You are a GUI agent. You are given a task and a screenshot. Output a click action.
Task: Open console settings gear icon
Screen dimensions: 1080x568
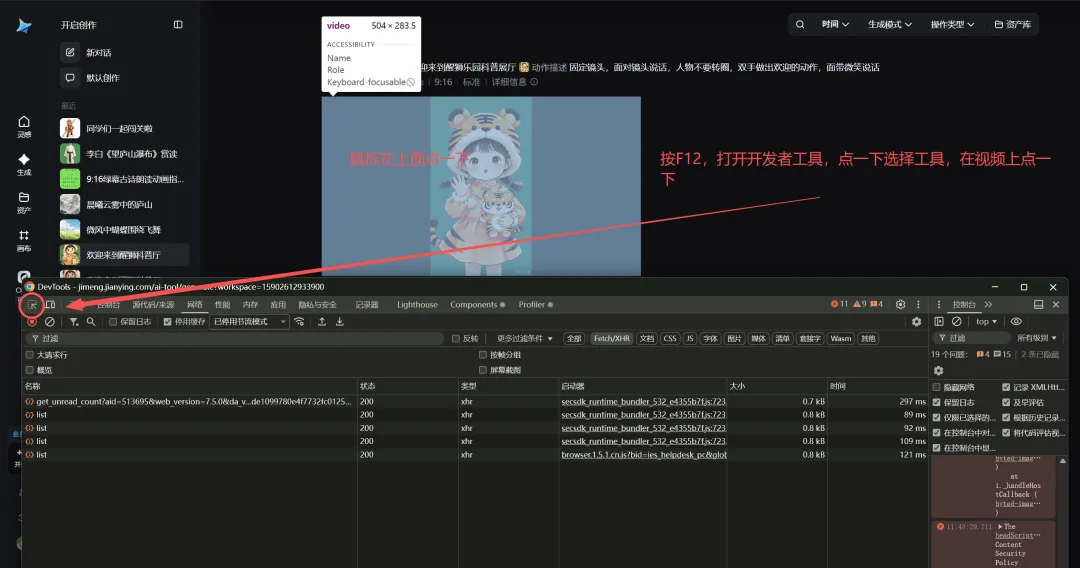(x=938, y=370)
